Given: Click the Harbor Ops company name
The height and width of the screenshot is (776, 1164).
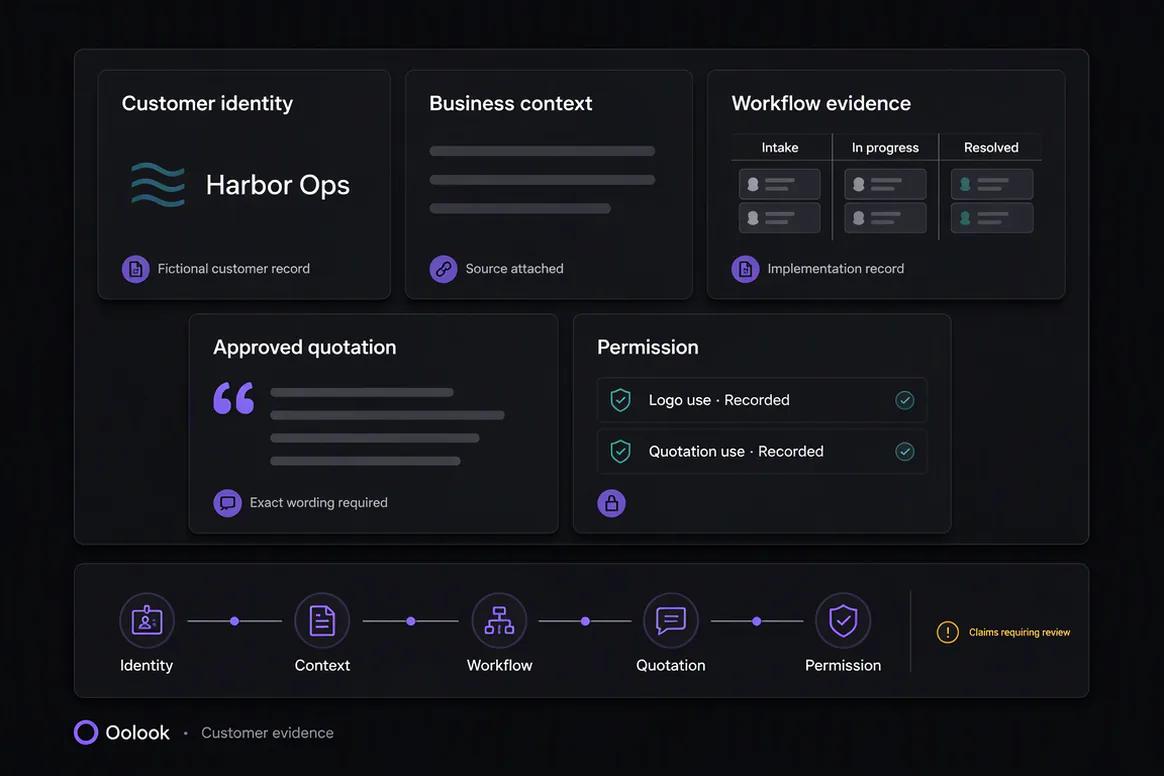Looking at the screenshot, I should tap(278, 186).
